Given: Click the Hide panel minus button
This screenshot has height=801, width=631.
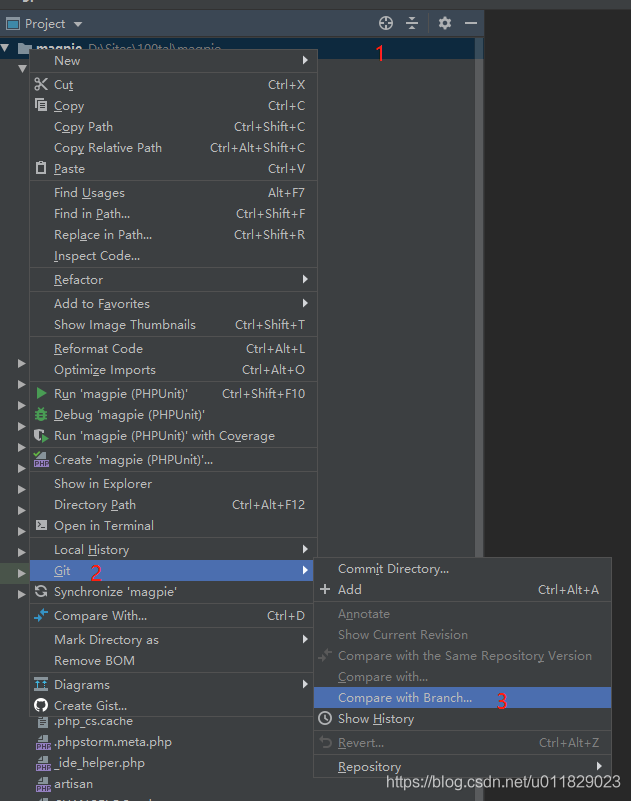Looking at the screenshot, I should (x=470, y=23).
